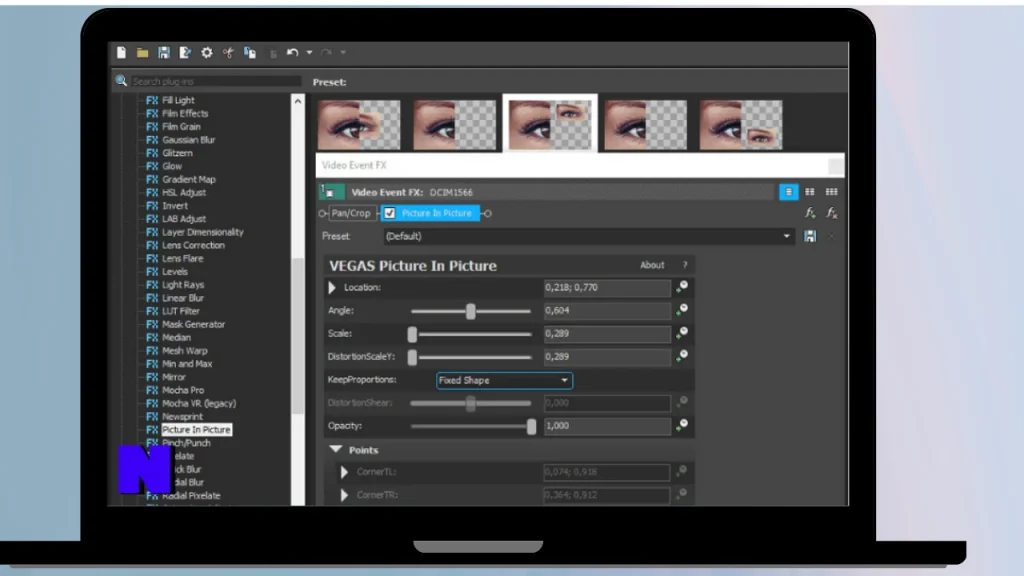Viewport: 1024px width, 576px height.
Task: Open the KeepProportions Fixed Shape dropdown
Action: pos(504,380)
